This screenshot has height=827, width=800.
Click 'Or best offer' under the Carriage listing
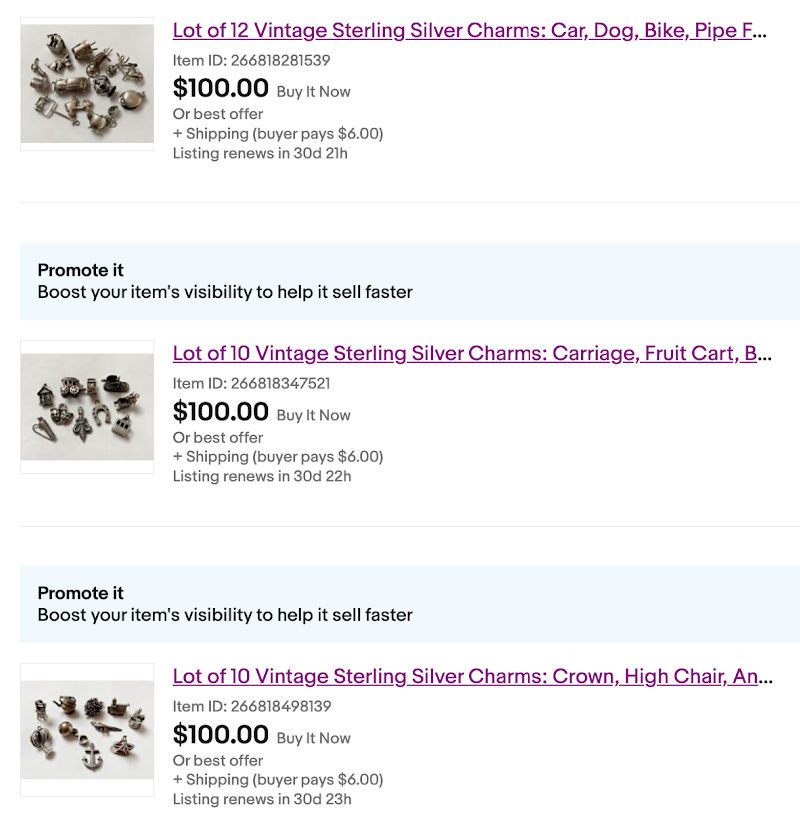pyautogui.click(x=218, y=438)
